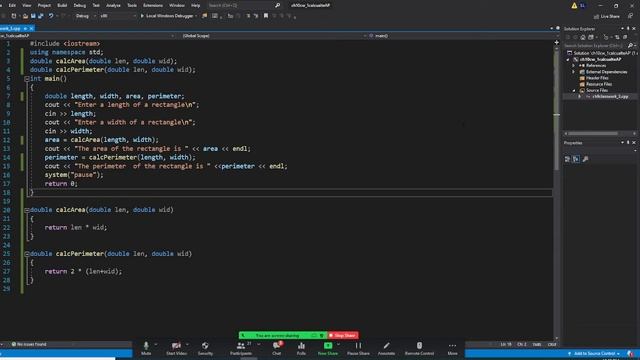
Task: Toggle pin on the cpp editor tab
Action: coord(25,29)
